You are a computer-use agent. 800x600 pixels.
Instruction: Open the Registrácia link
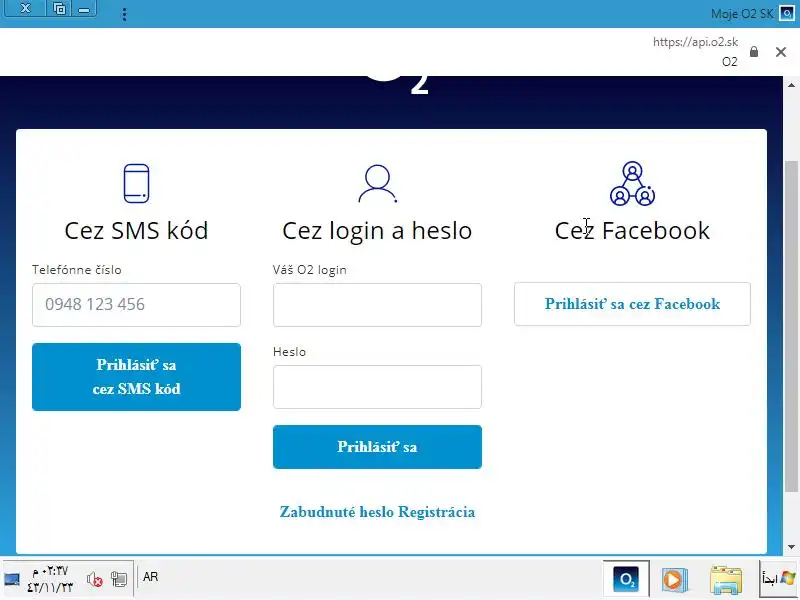[437, 512]
